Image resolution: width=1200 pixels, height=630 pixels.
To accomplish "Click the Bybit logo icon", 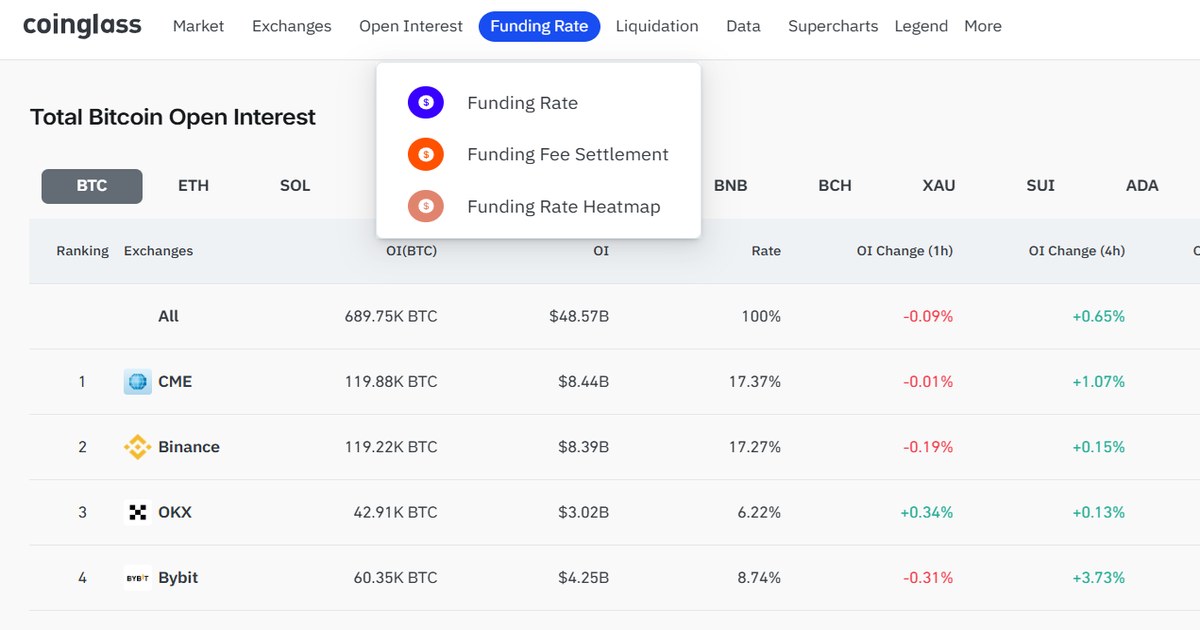I will (137, 577).
